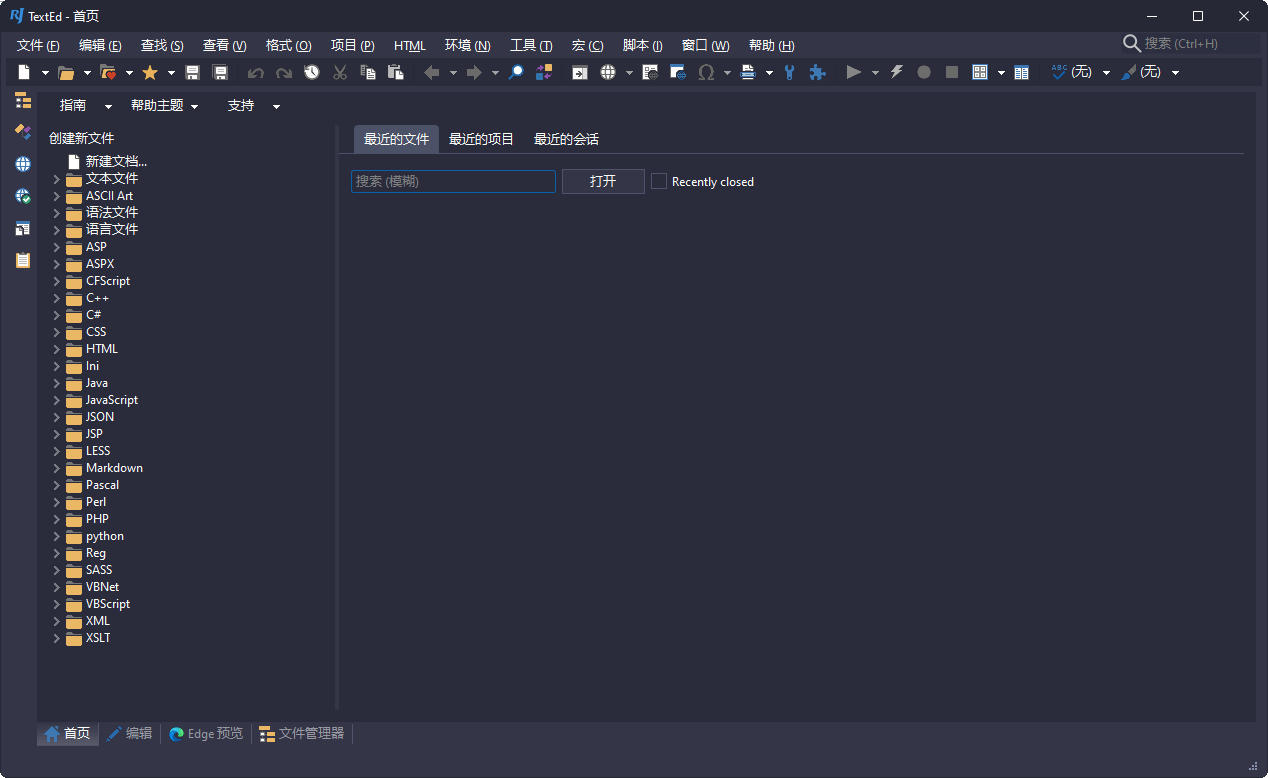Click the new file icon in toolbar
This screenshot has width=1268, height=778.
click(24, 72)
